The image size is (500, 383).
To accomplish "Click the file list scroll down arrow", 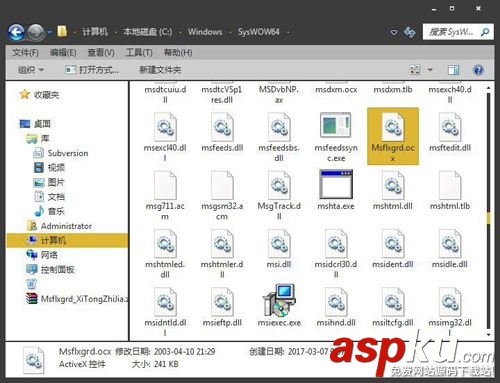I will click(x=489, y=334).
